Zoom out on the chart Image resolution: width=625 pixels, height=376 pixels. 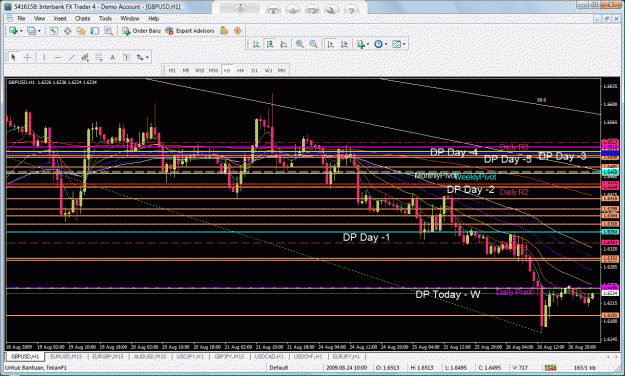click(313, 44)
